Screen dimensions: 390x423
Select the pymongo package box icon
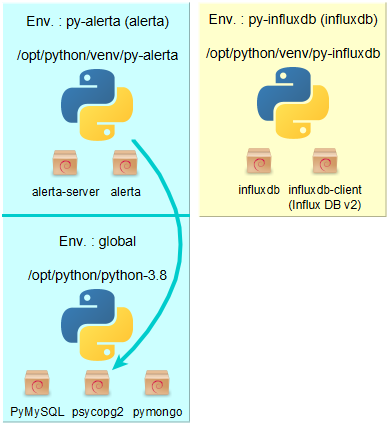(x=157, y=383)
